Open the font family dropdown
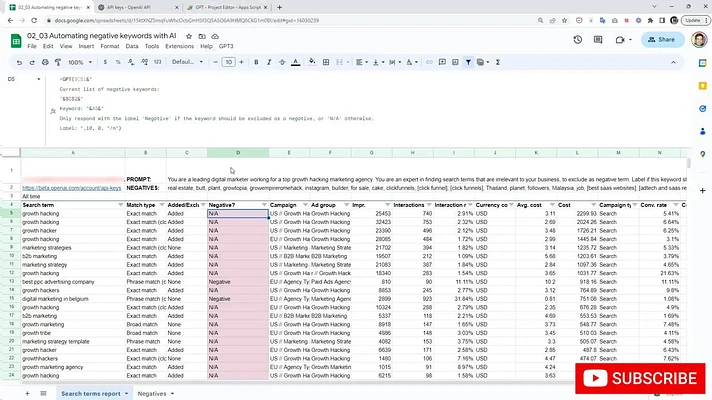 [186, 62]
